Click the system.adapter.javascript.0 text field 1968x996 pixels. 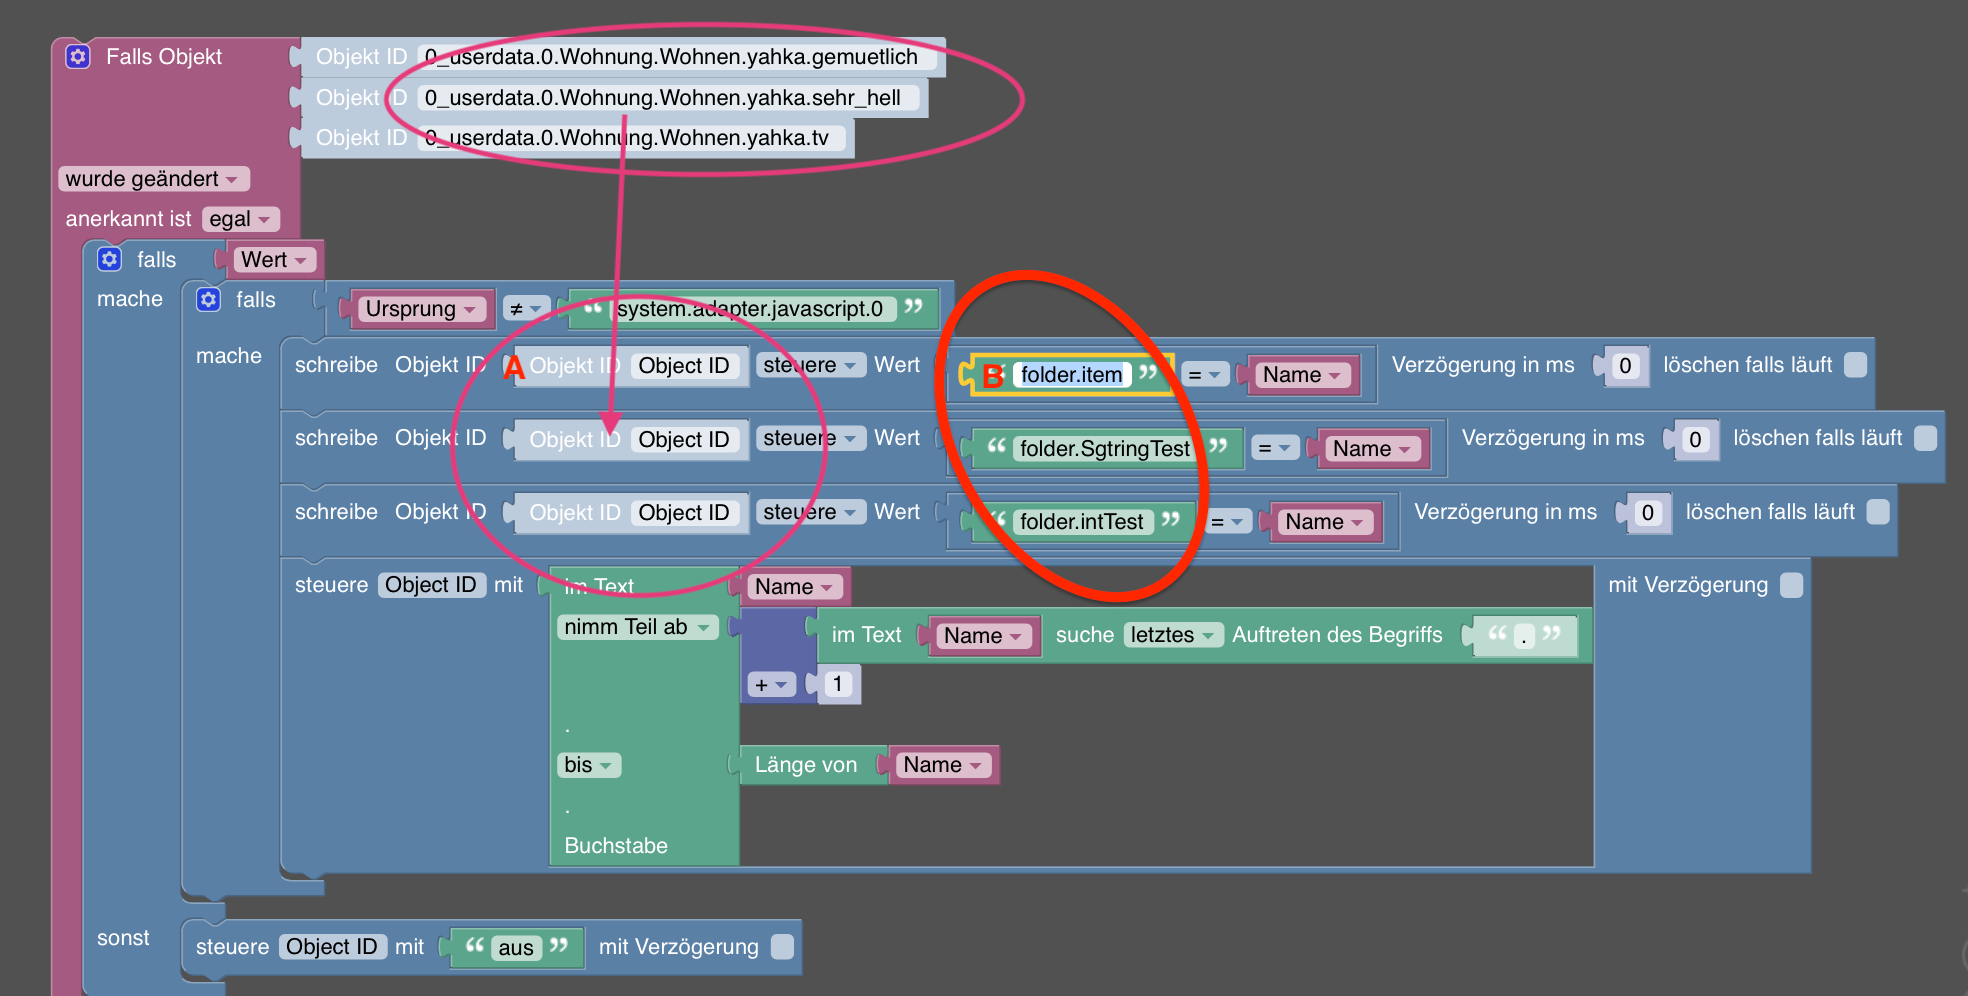coord(750,309)
